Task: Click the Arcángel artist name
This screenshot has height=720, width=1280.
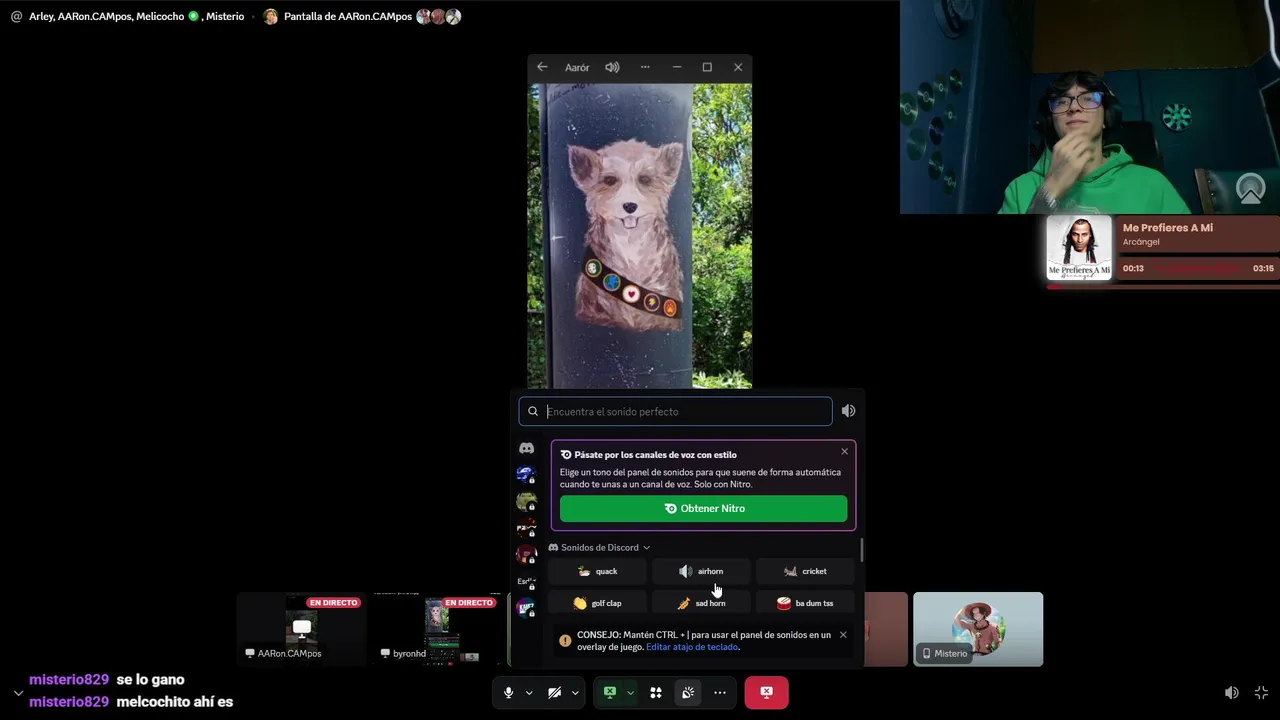Action: tap(1140, 242)
